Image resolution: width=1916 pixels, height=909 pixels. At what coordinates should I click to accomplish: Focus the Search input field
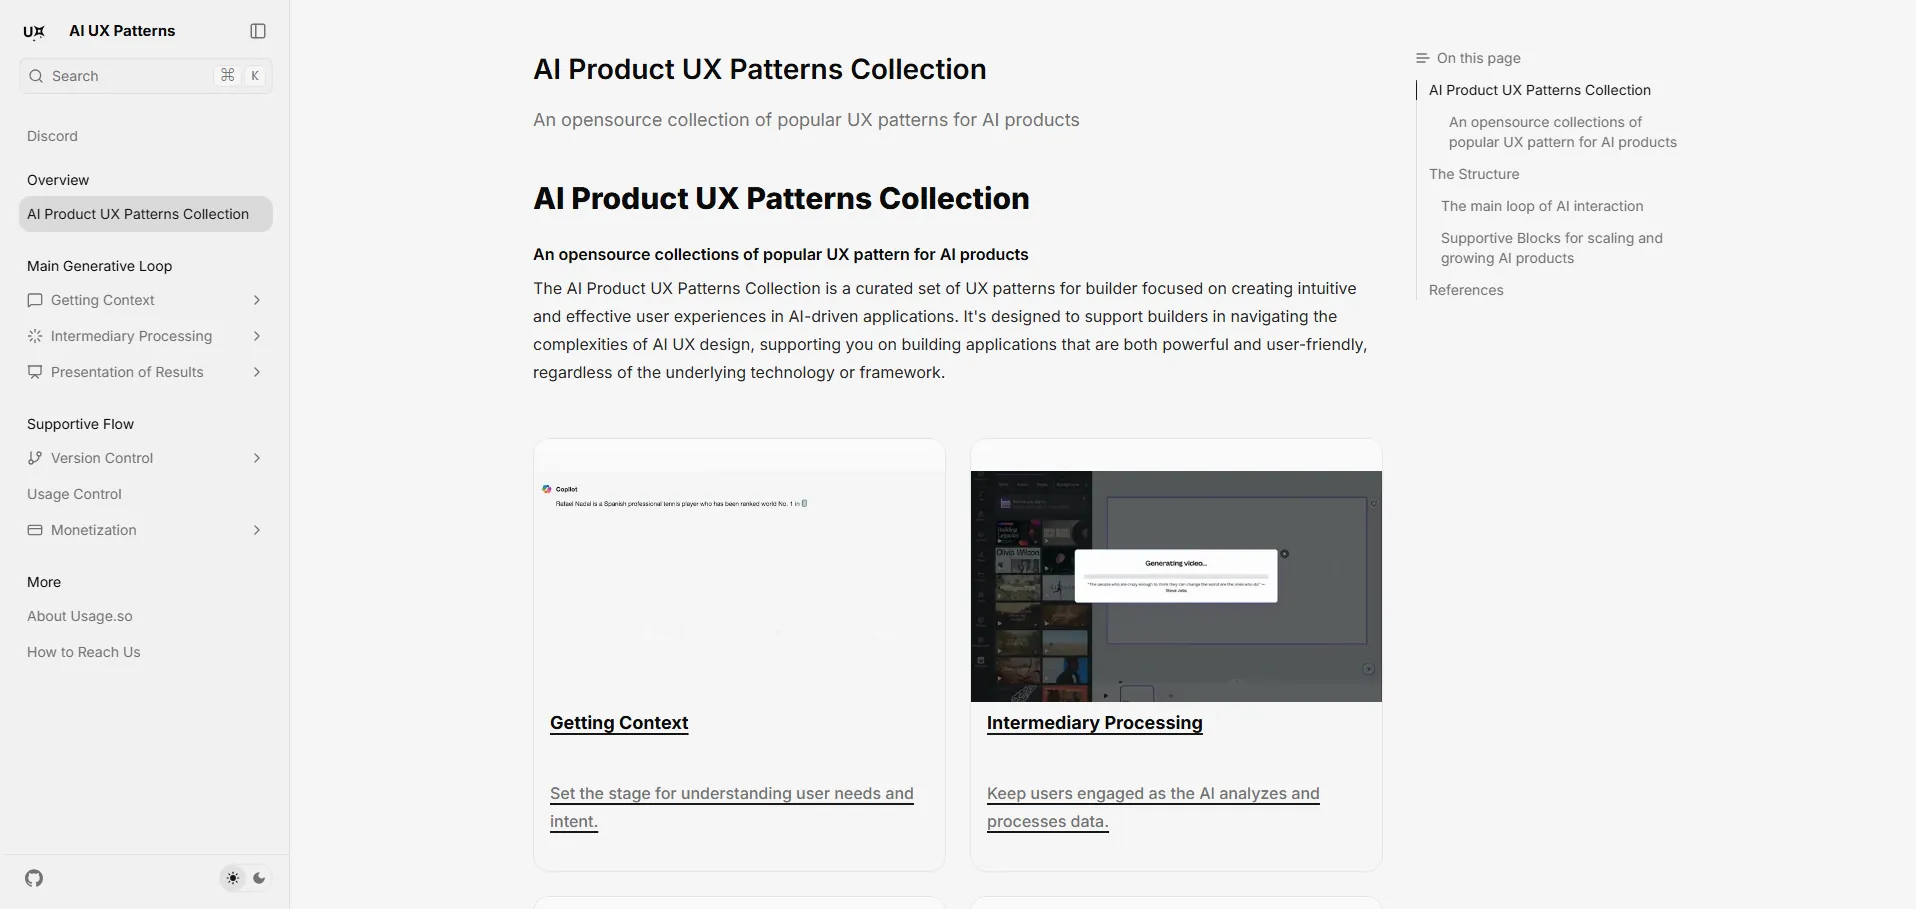click(146, 76)
